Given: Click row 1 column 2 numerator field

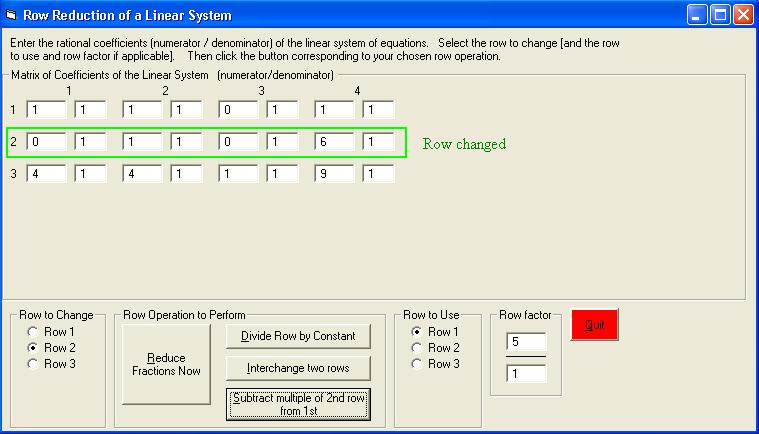Looking at the screenshot, I should tap(142, 110).
